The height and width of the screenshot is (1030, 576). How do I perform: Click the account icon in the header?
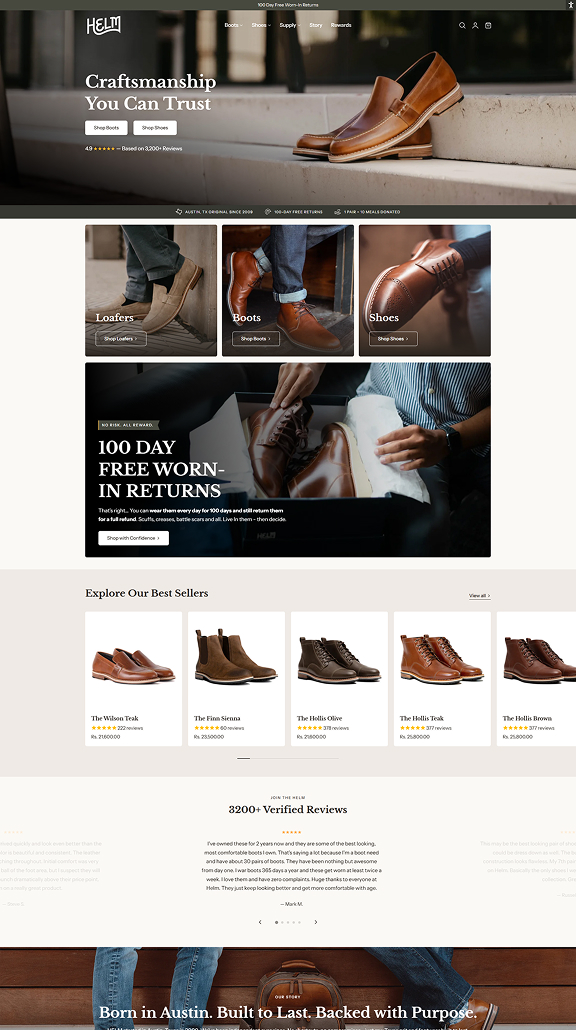[x=475, y=25]
